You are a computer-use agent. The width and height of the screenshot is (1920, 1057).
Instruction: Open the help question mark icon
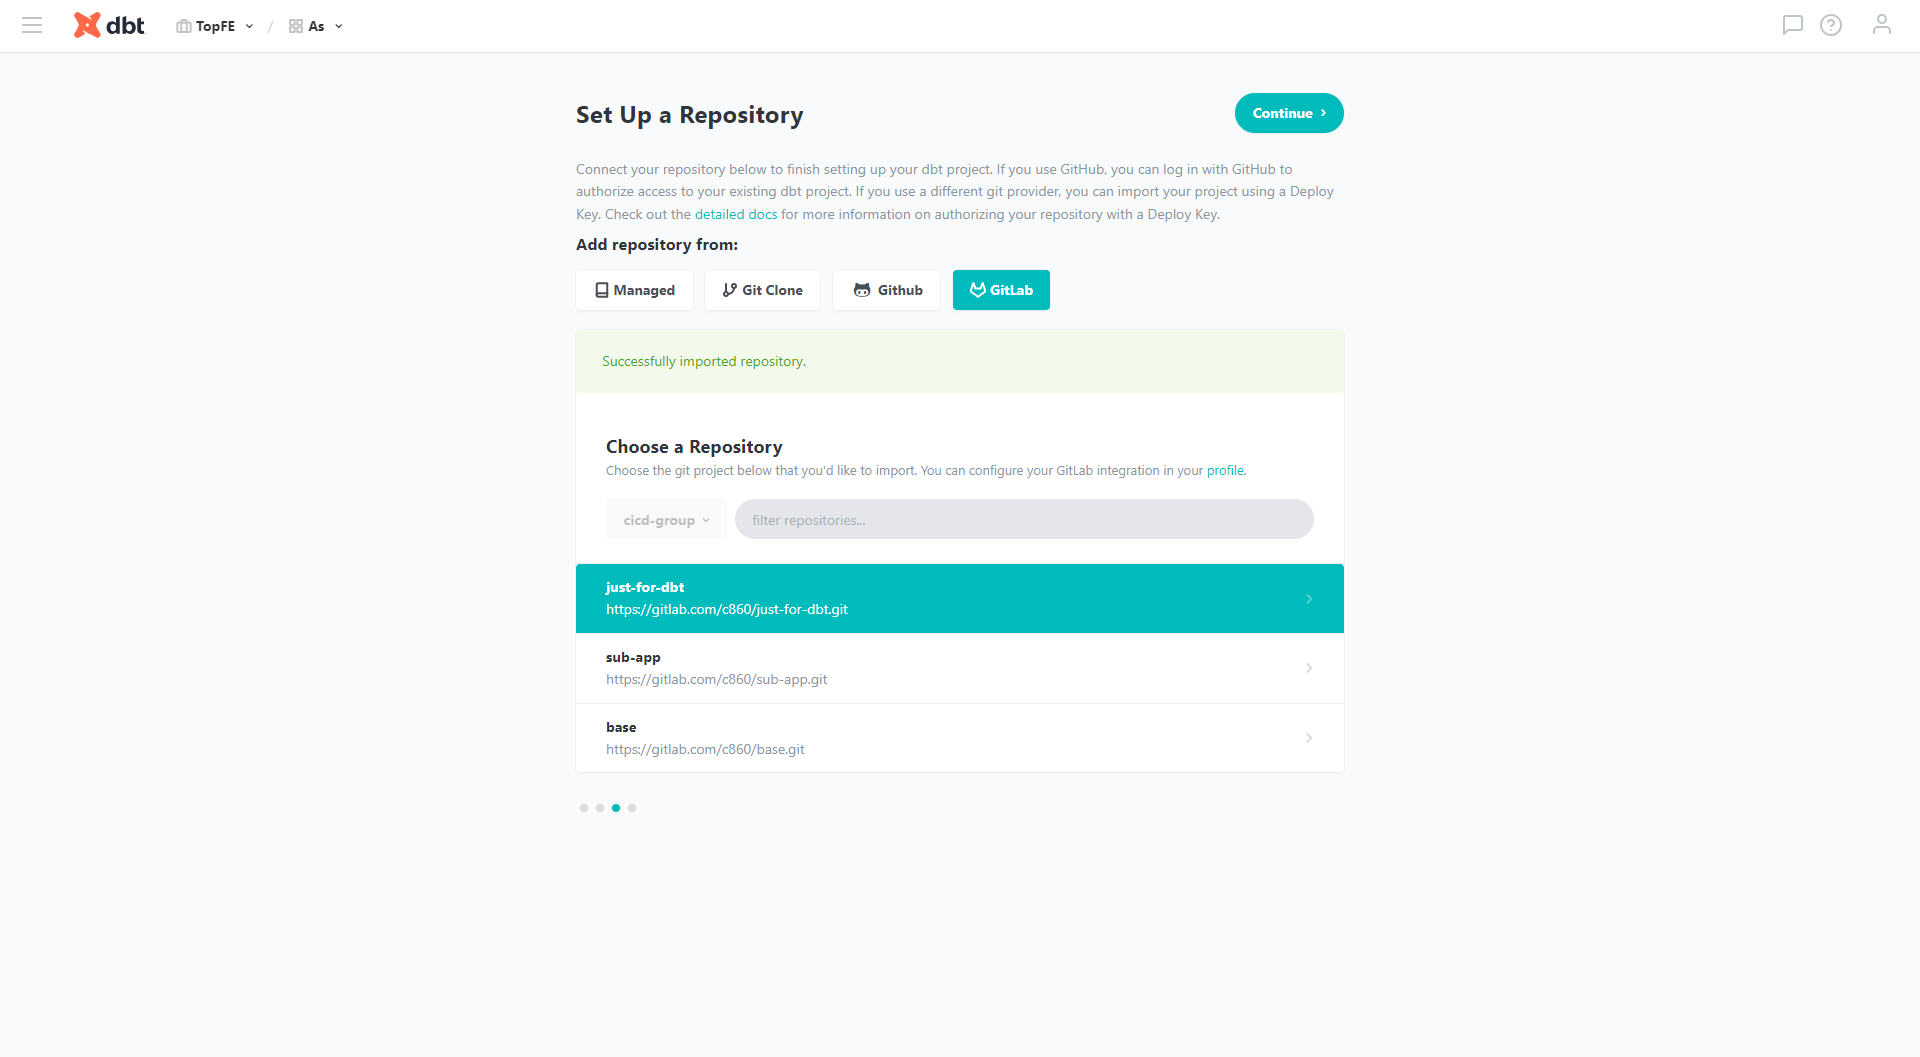click(1830, 25)
